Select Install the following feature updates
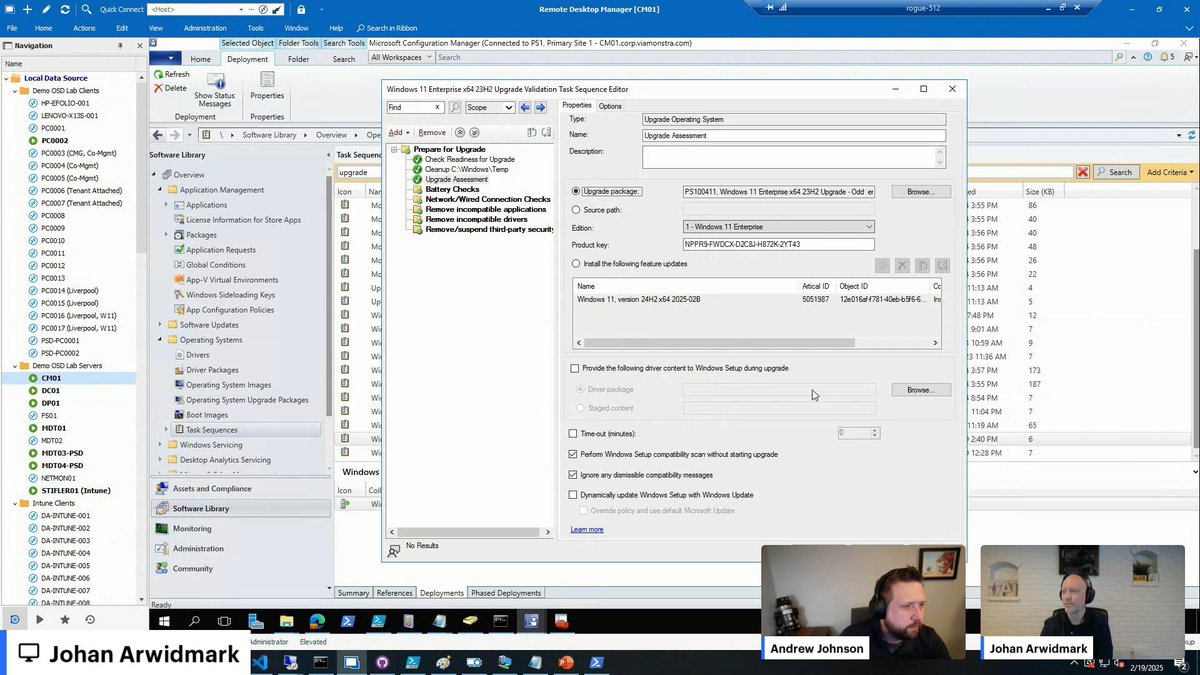The width and height of the screenshot is (1200, 675). tap(576, 264)
